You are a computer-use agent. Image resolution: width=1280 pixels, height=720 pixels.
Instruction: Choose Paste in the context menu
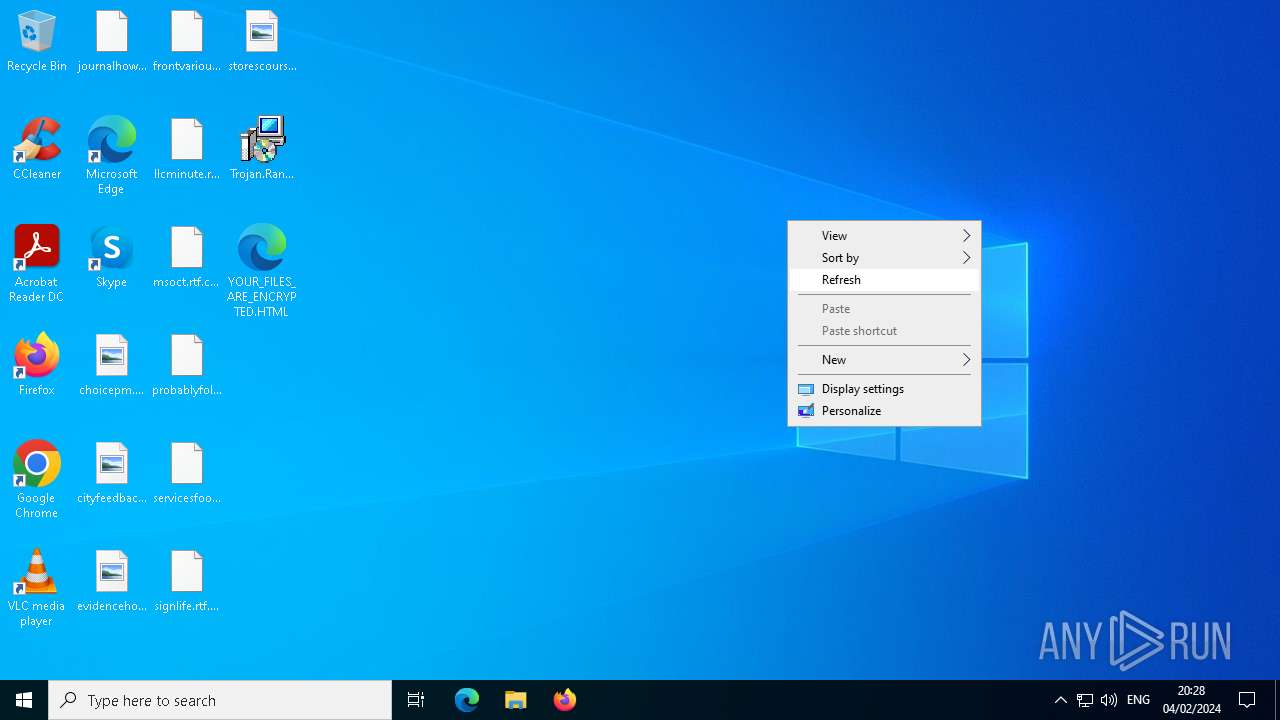pos(884,309)
